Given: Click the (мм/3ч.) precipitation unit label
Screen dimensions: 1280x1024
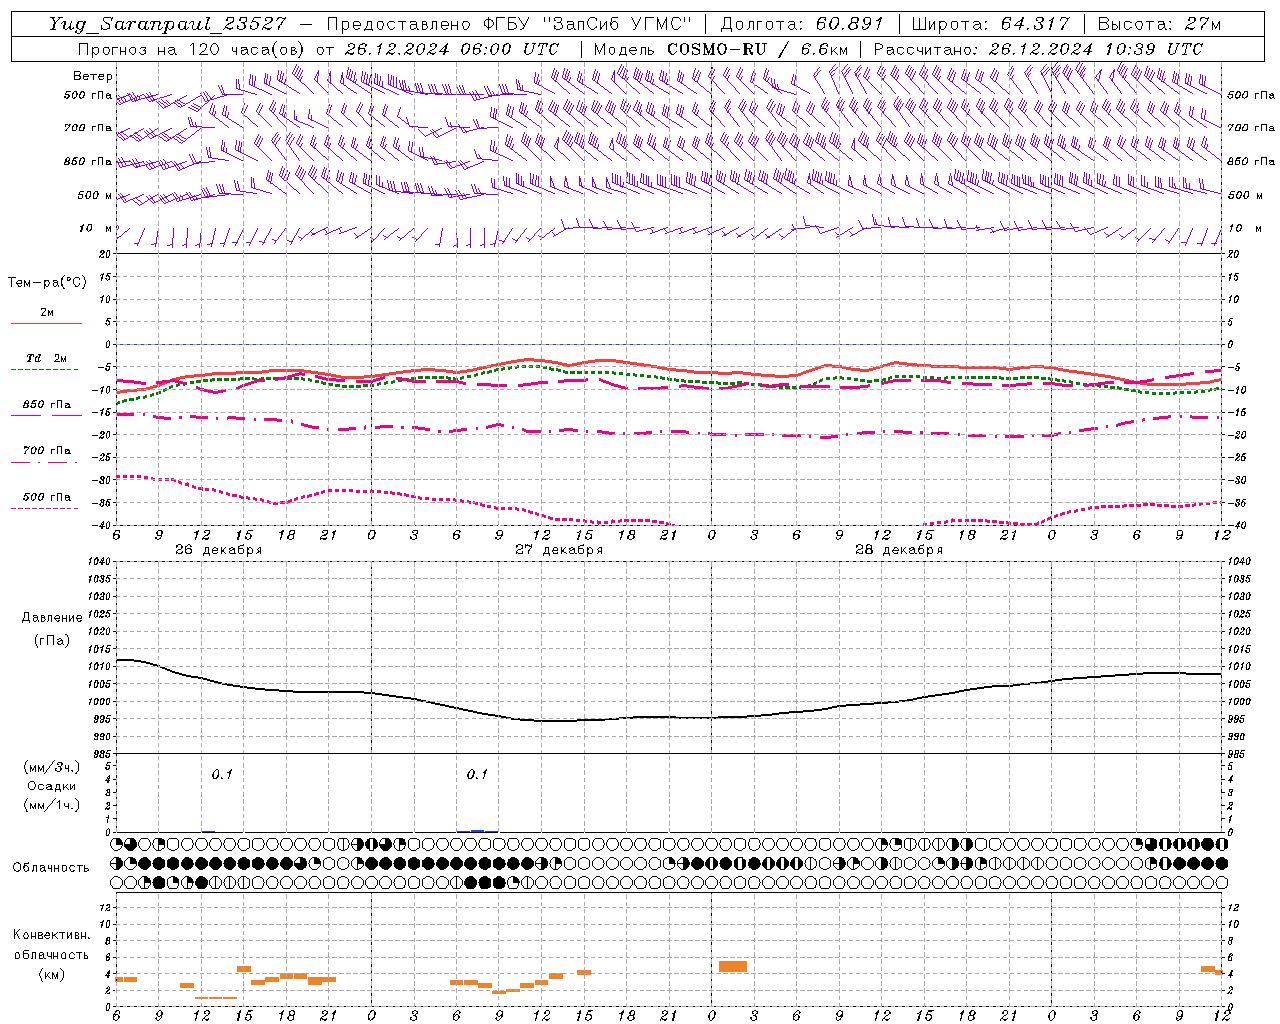Looking at the screenshot, I should tap(52, 767).
